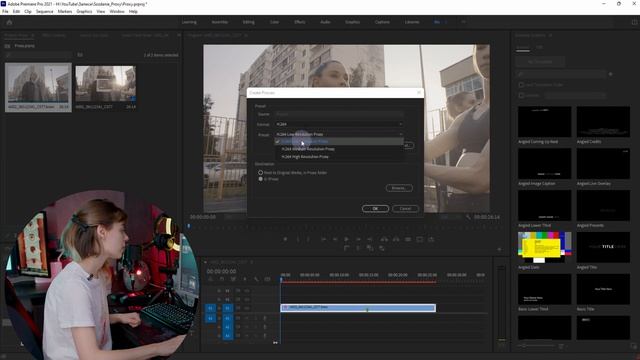
Task: Check the Libraries checkbox in Essential Graphics
Action: tap(521, 96)
